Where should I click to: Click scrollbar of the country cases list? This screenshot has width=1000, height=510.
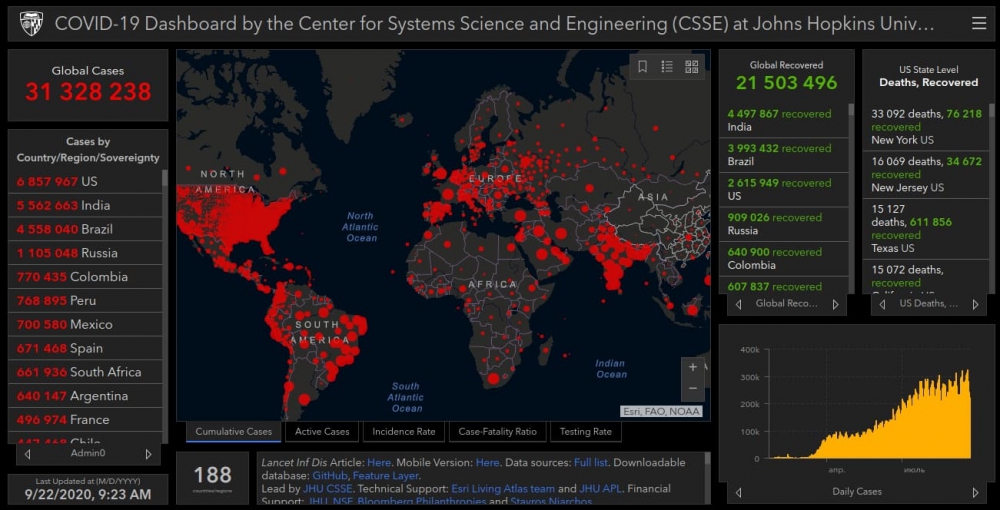[x=165, y=300]
